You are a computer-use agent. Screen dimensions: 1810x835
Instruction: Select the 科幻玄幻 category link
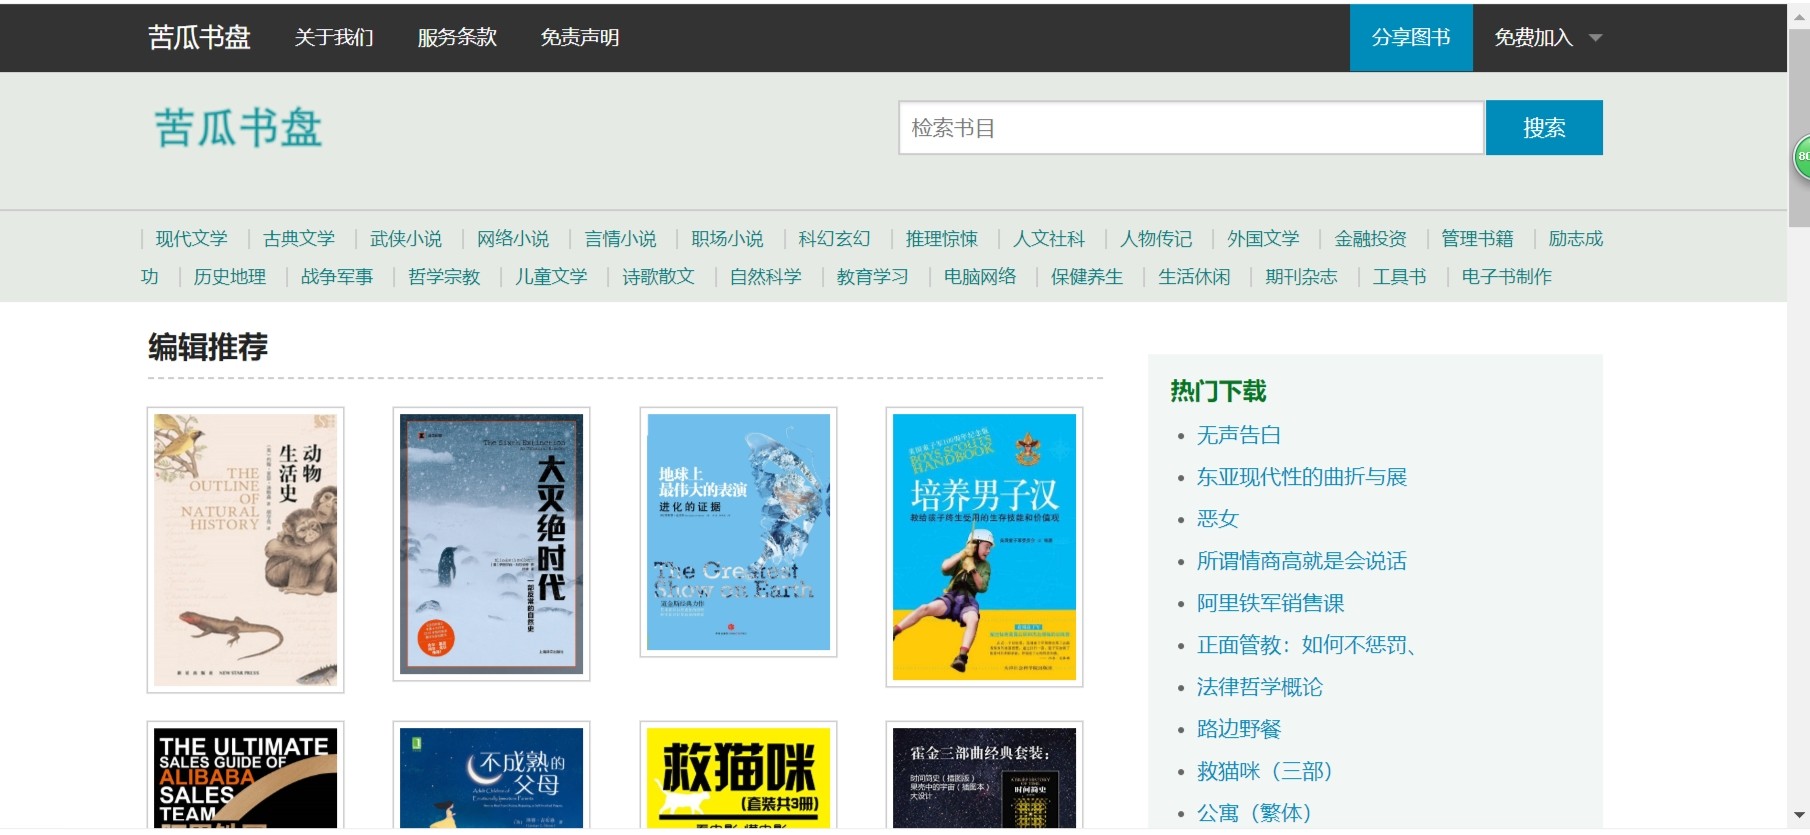(x=833, y=239)
